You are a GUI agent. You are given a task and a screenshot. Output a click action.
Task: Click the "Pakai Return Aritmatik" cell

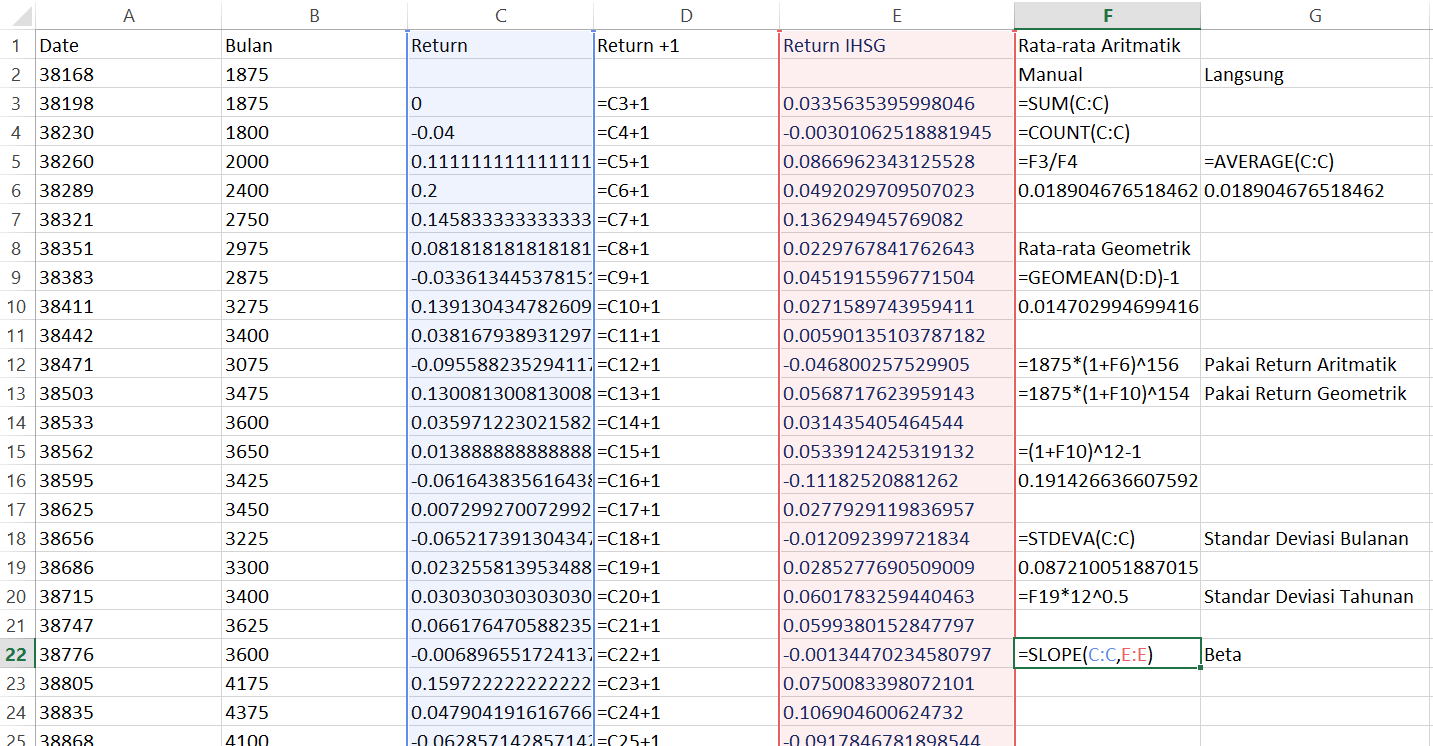(1315, 364)
